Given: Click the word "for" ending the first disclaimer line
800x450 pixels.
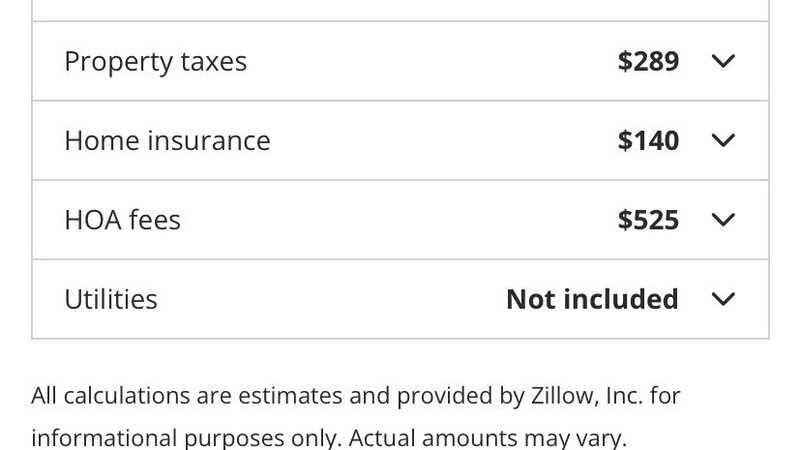Looking at the screenshot, I should pyautogui.click(x=665, y=396).
